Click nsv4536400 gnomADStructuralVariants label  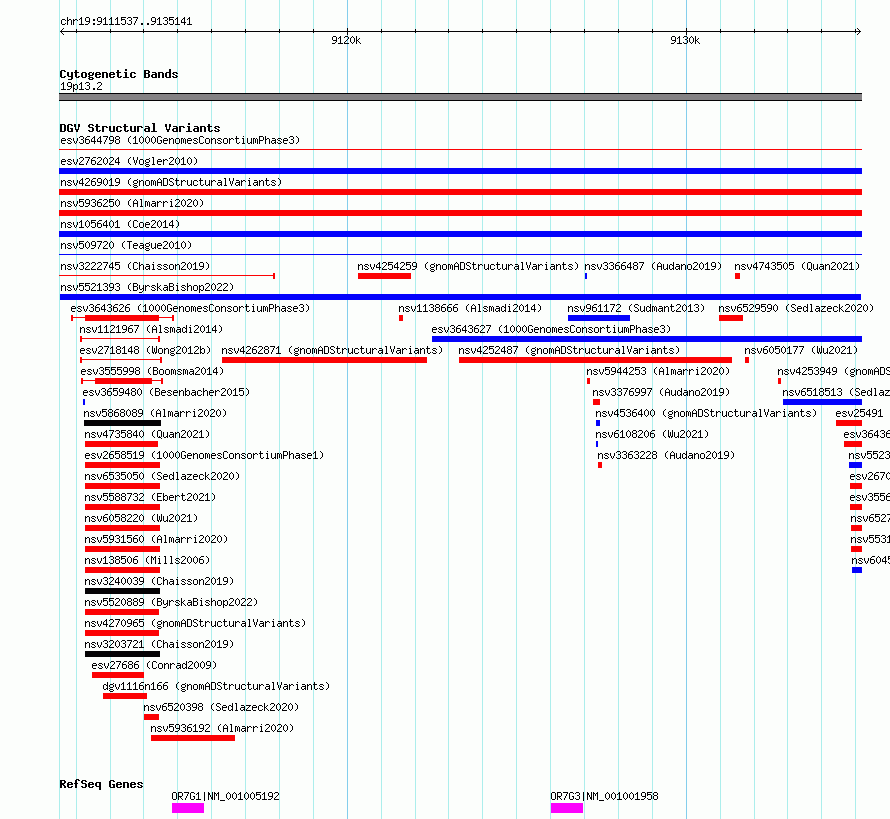click(706, 413)
